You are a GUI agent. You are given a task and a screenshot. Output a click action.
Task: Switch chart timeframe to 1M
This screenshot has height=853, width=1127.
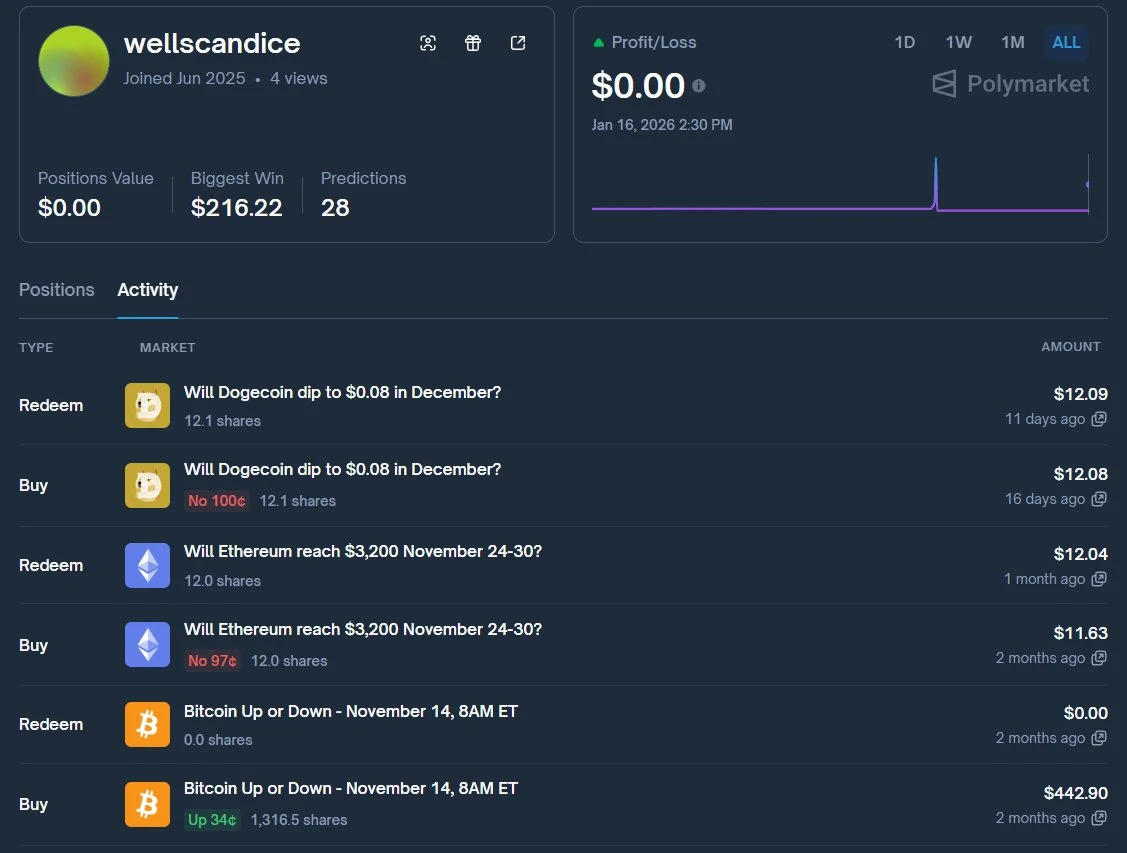pyautogui.click(x=1012, y=43)
